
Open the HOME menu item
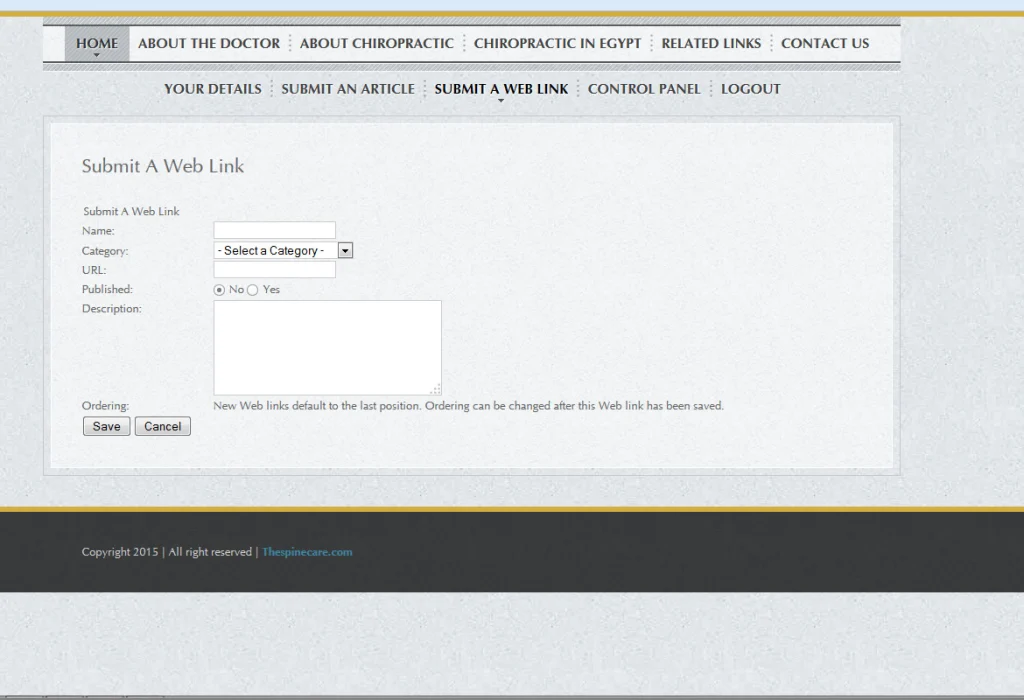coord(97,44)
